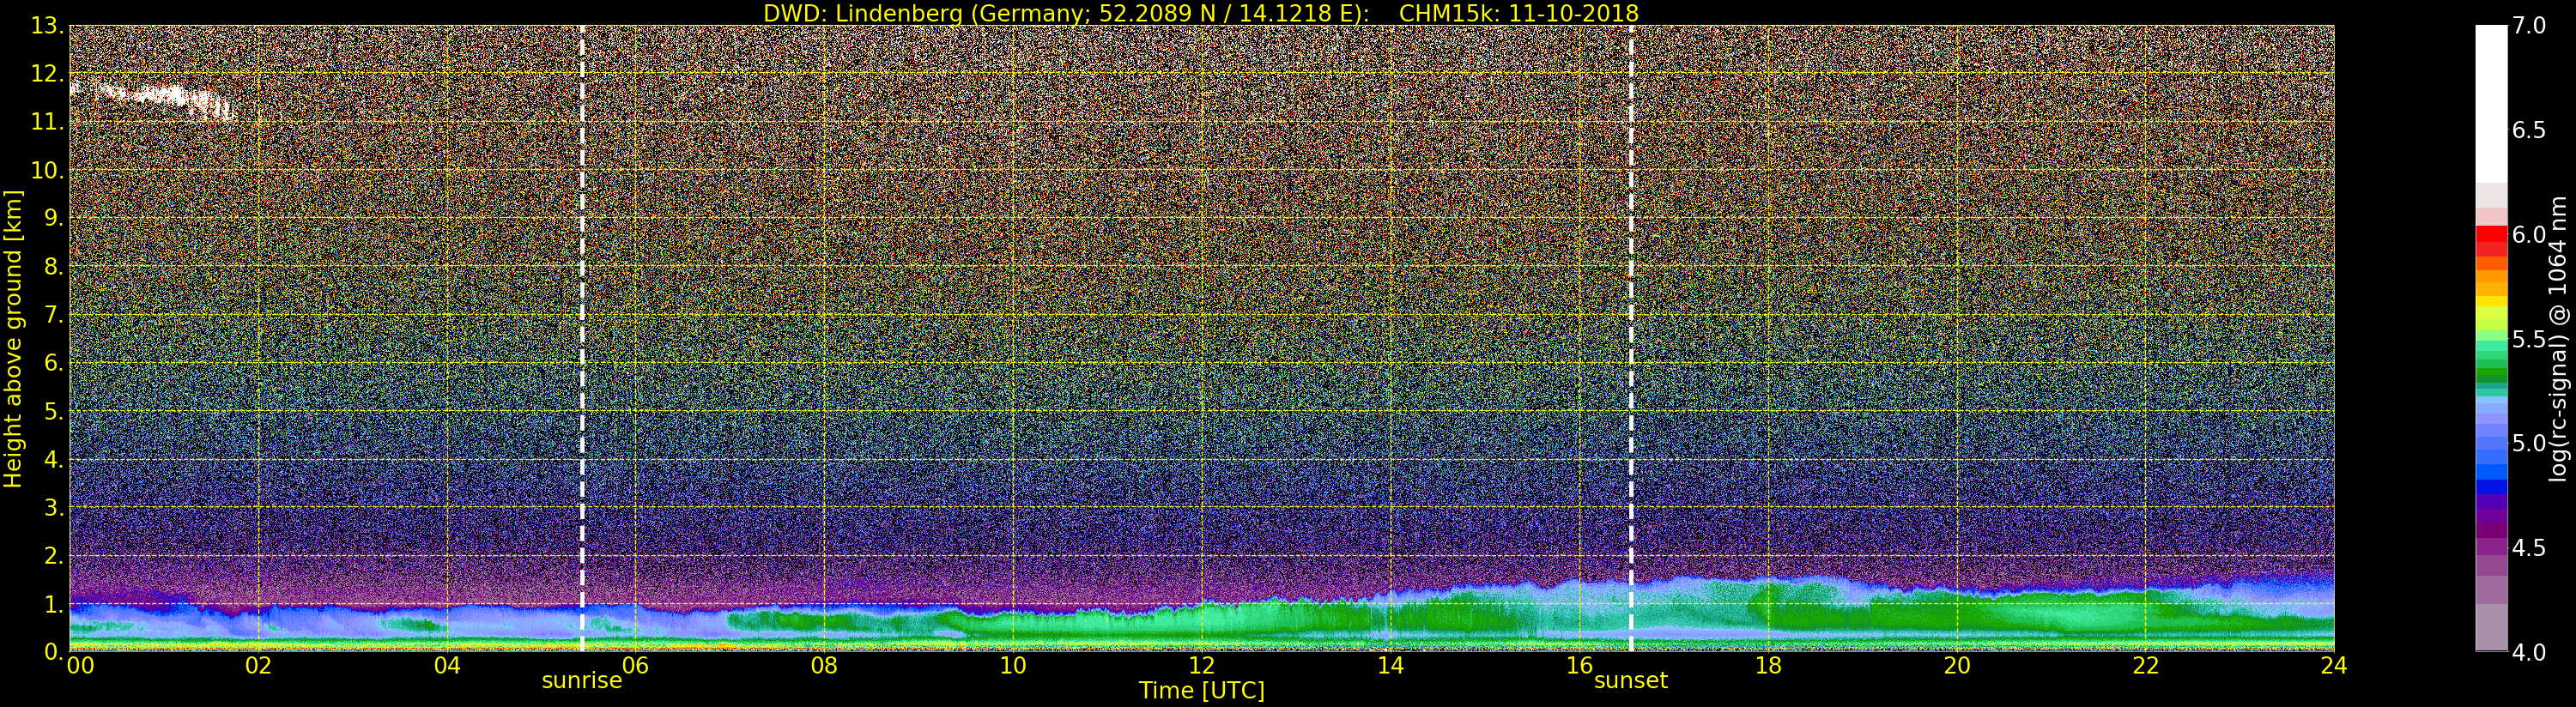2576x707 pixels.
Task: Click the '9.' height tick label
Action: (x=53, y=218)
